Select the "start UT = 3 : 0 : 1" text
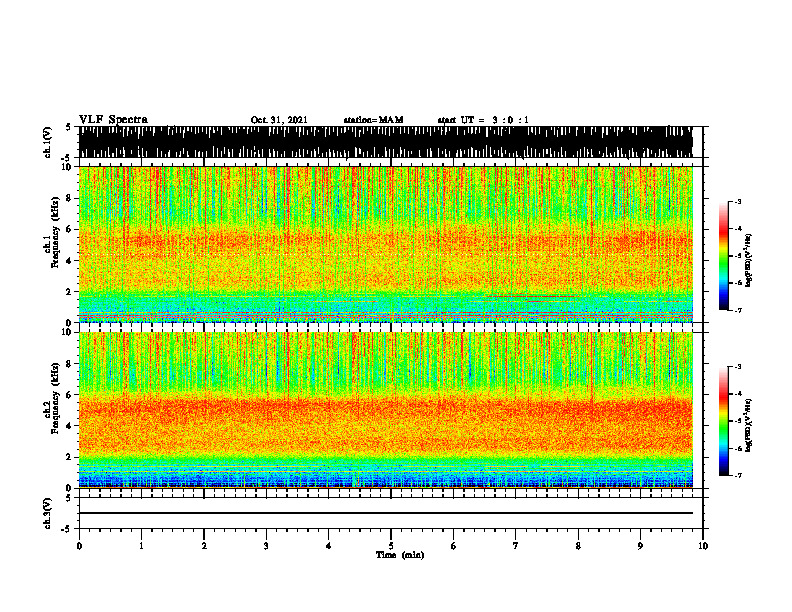 pos(483,120)
